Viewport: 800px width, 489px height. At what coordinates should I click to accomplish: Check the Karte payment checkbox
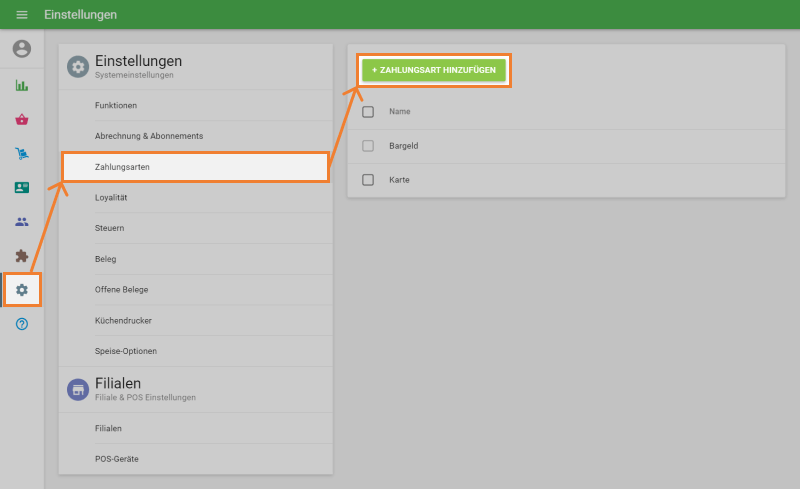click(x=368, y=180)
